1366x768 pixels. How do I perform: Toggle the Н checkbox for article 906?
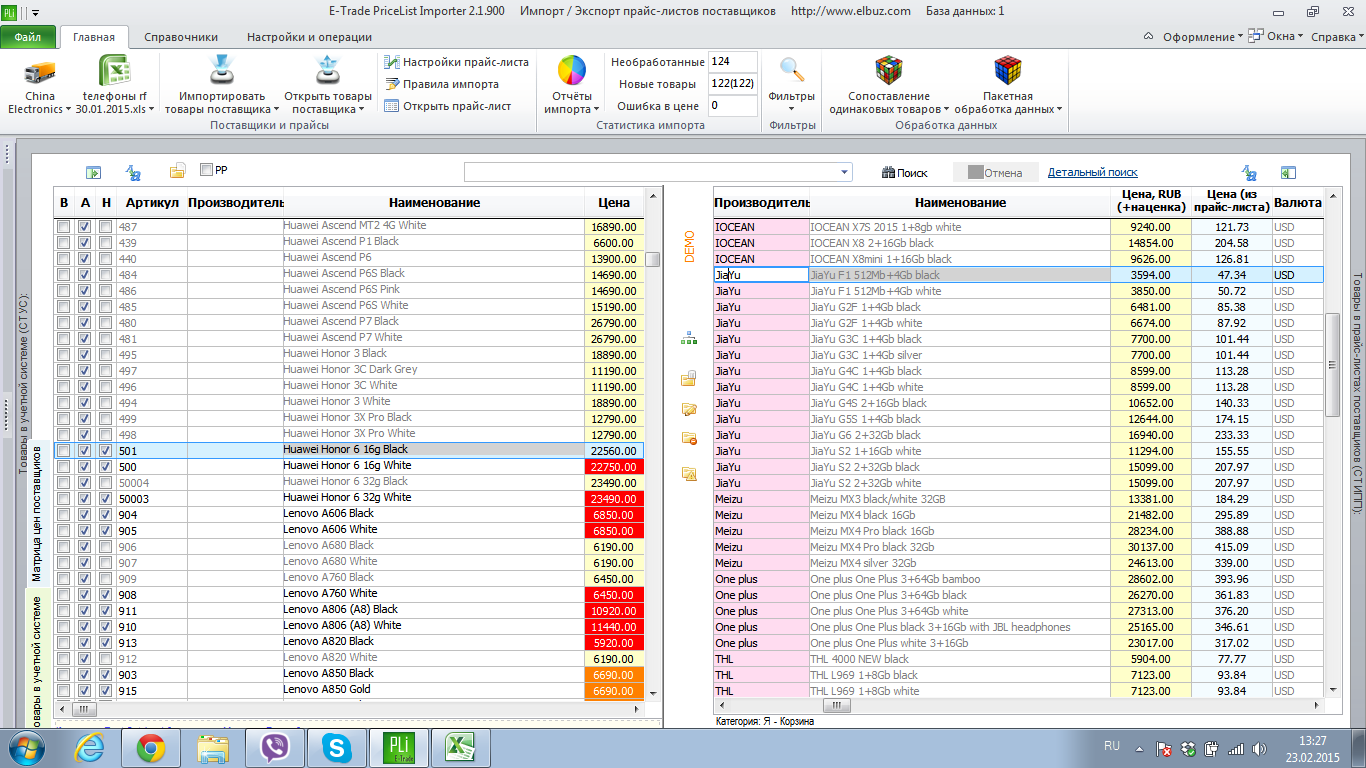105,547
